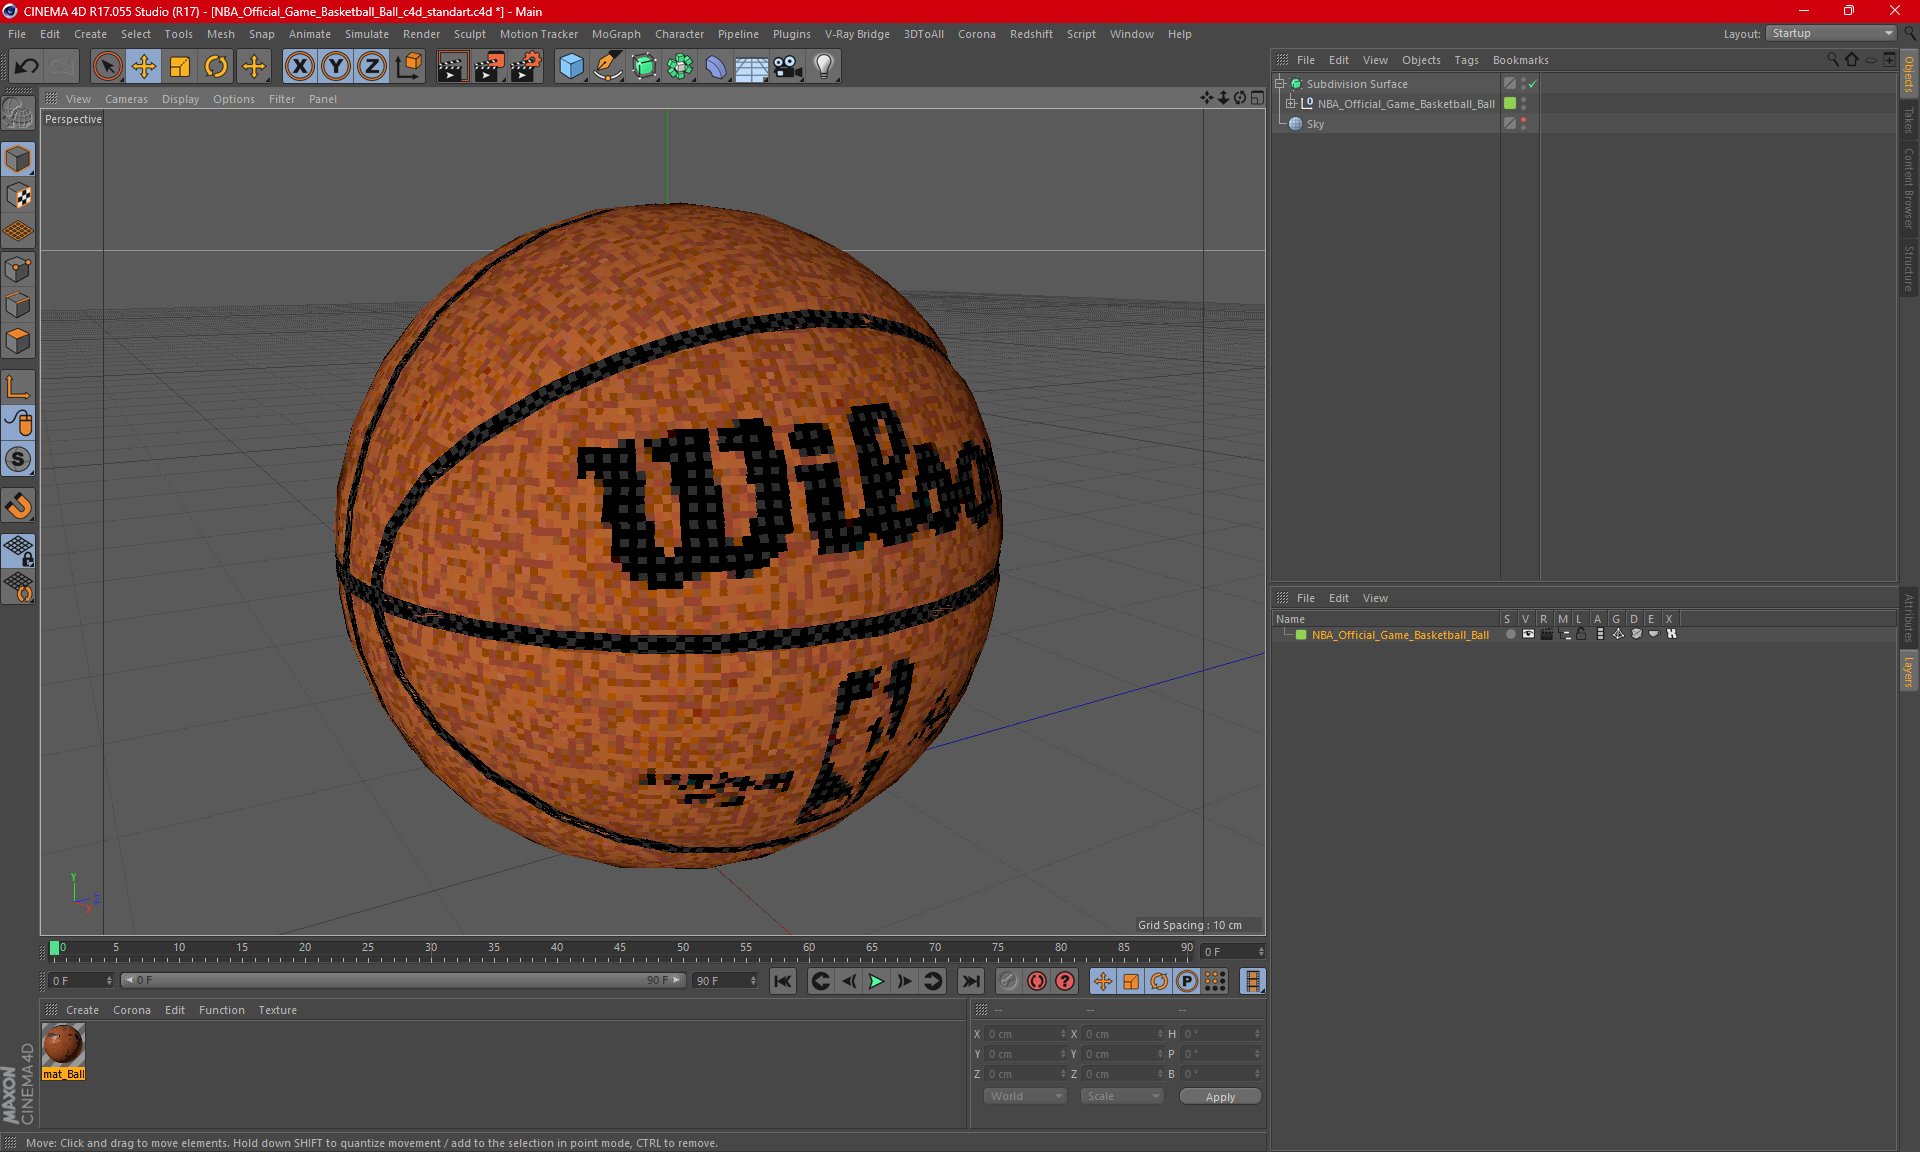Toggle Z axis lock
This screenshot has height=1152, width=1920.
(372, 67)
